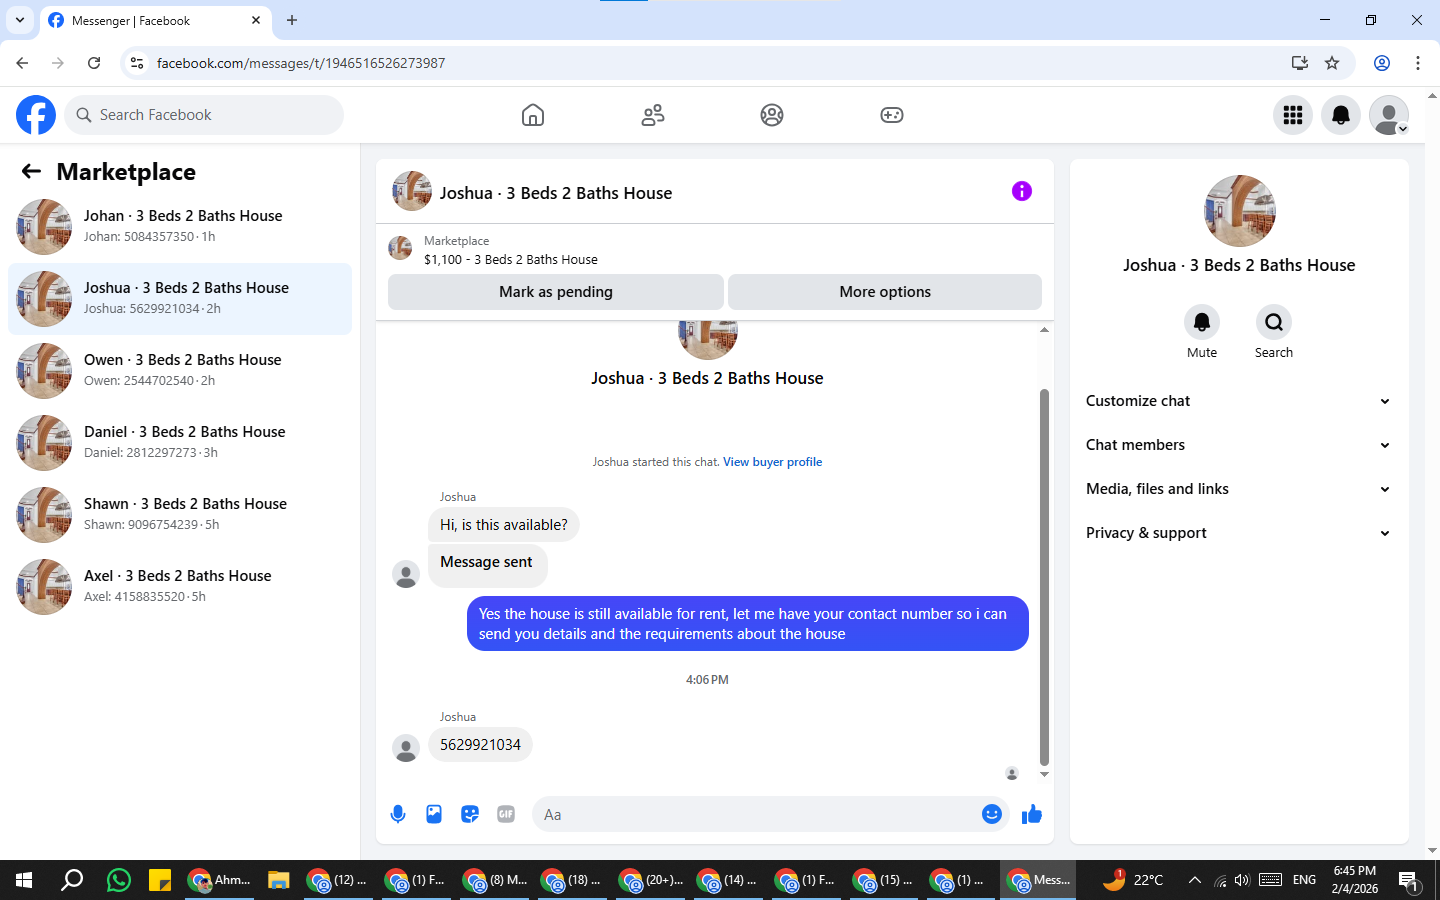Open Shawn conversation in Marketplace list
Image resolution: width=1440 pixels, height=900 pixels.
[180, 515]
